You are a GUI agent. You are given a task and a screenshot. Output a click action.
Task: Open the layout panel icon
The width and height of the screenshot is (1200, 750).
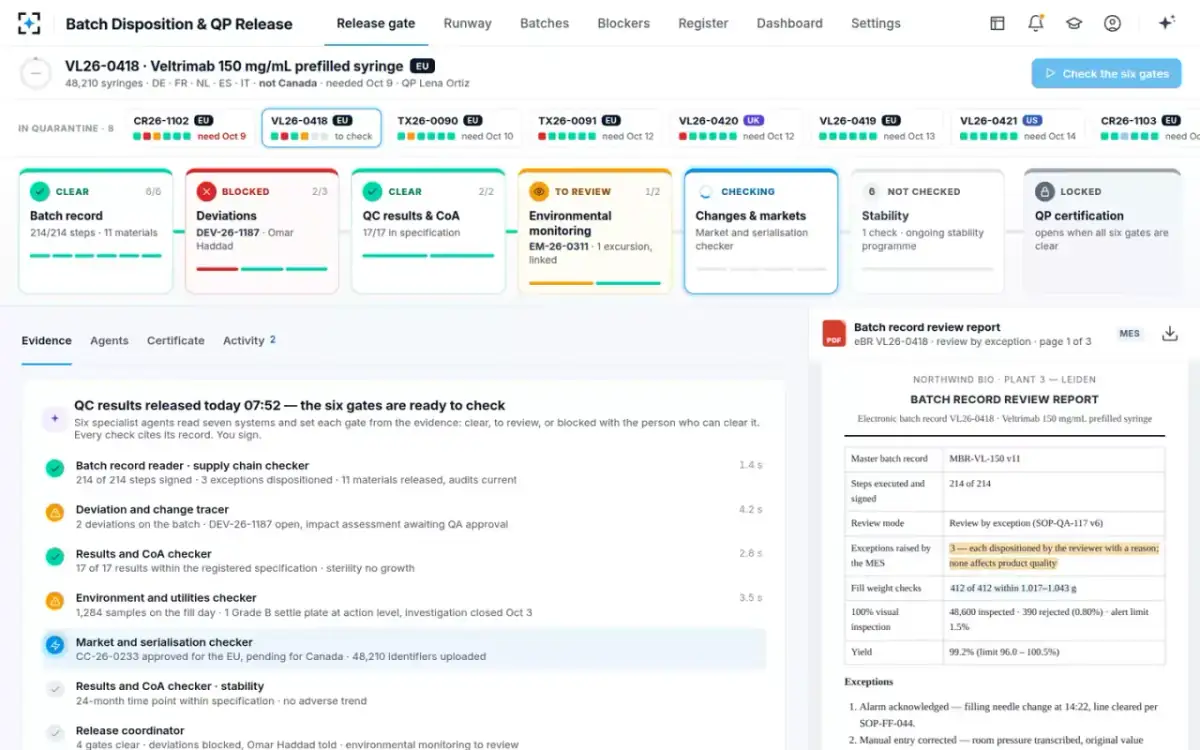coord(997,23)
